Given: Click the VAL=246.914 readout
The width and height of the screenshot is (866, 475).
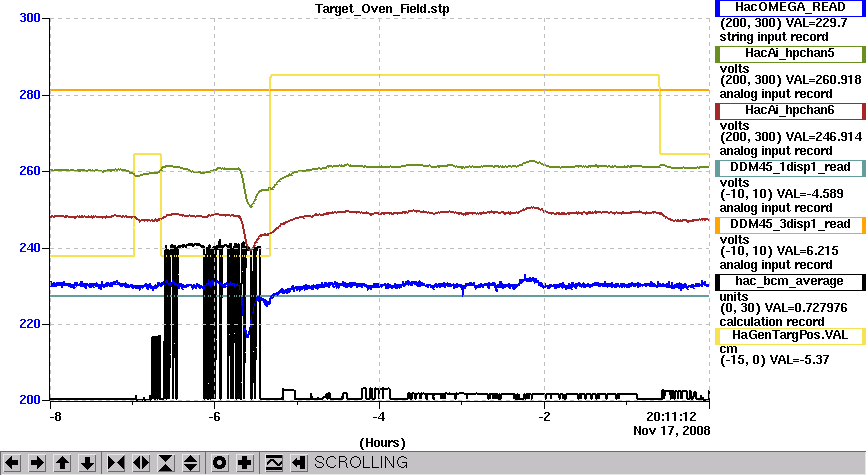Looking at the screenshot, I should (822, 137).
